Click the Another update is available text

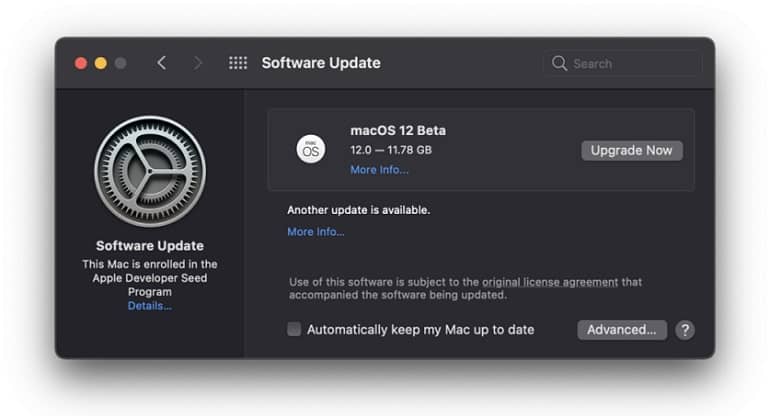pyautogui.click(x=359, y=210)
